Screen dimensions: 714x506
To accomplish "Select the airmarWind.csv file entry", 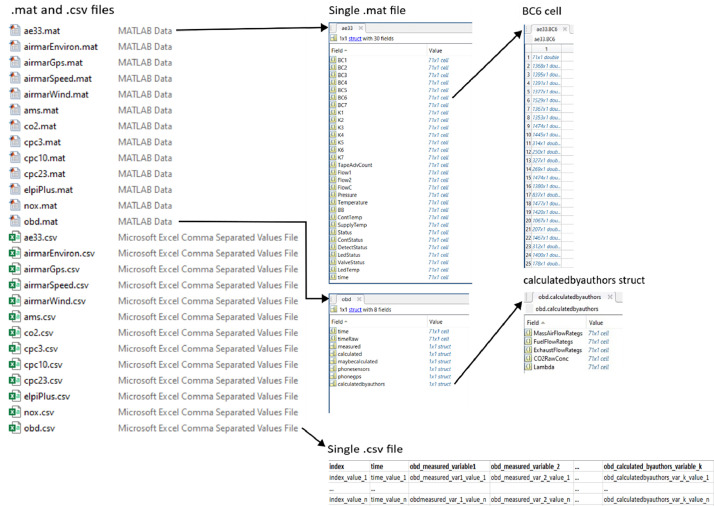I will [x=154, y=301].
